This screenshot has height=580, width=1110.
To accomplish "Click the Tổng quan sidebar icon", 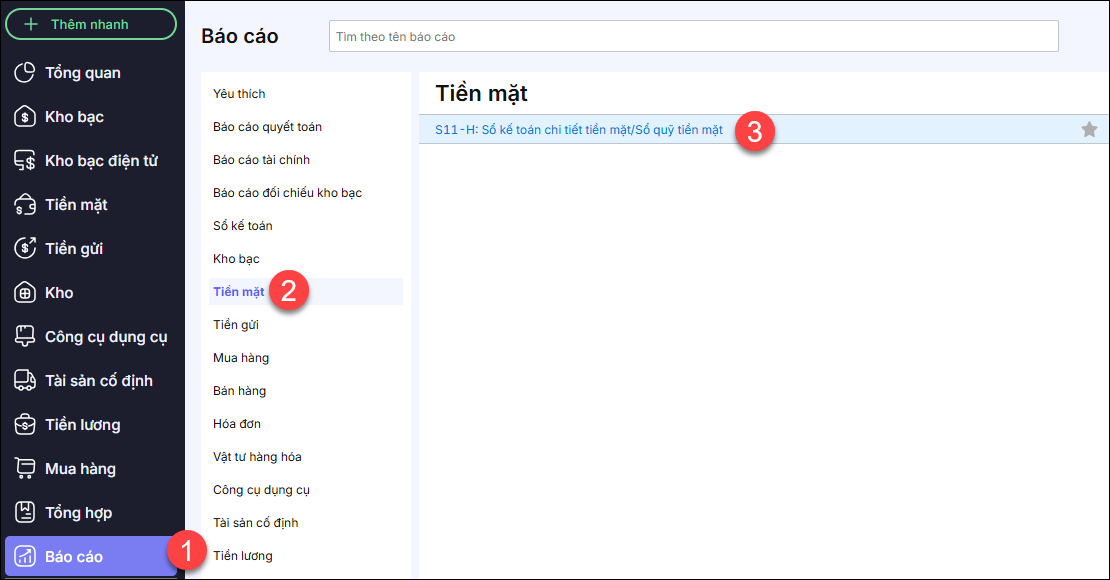I will [26, 73].
